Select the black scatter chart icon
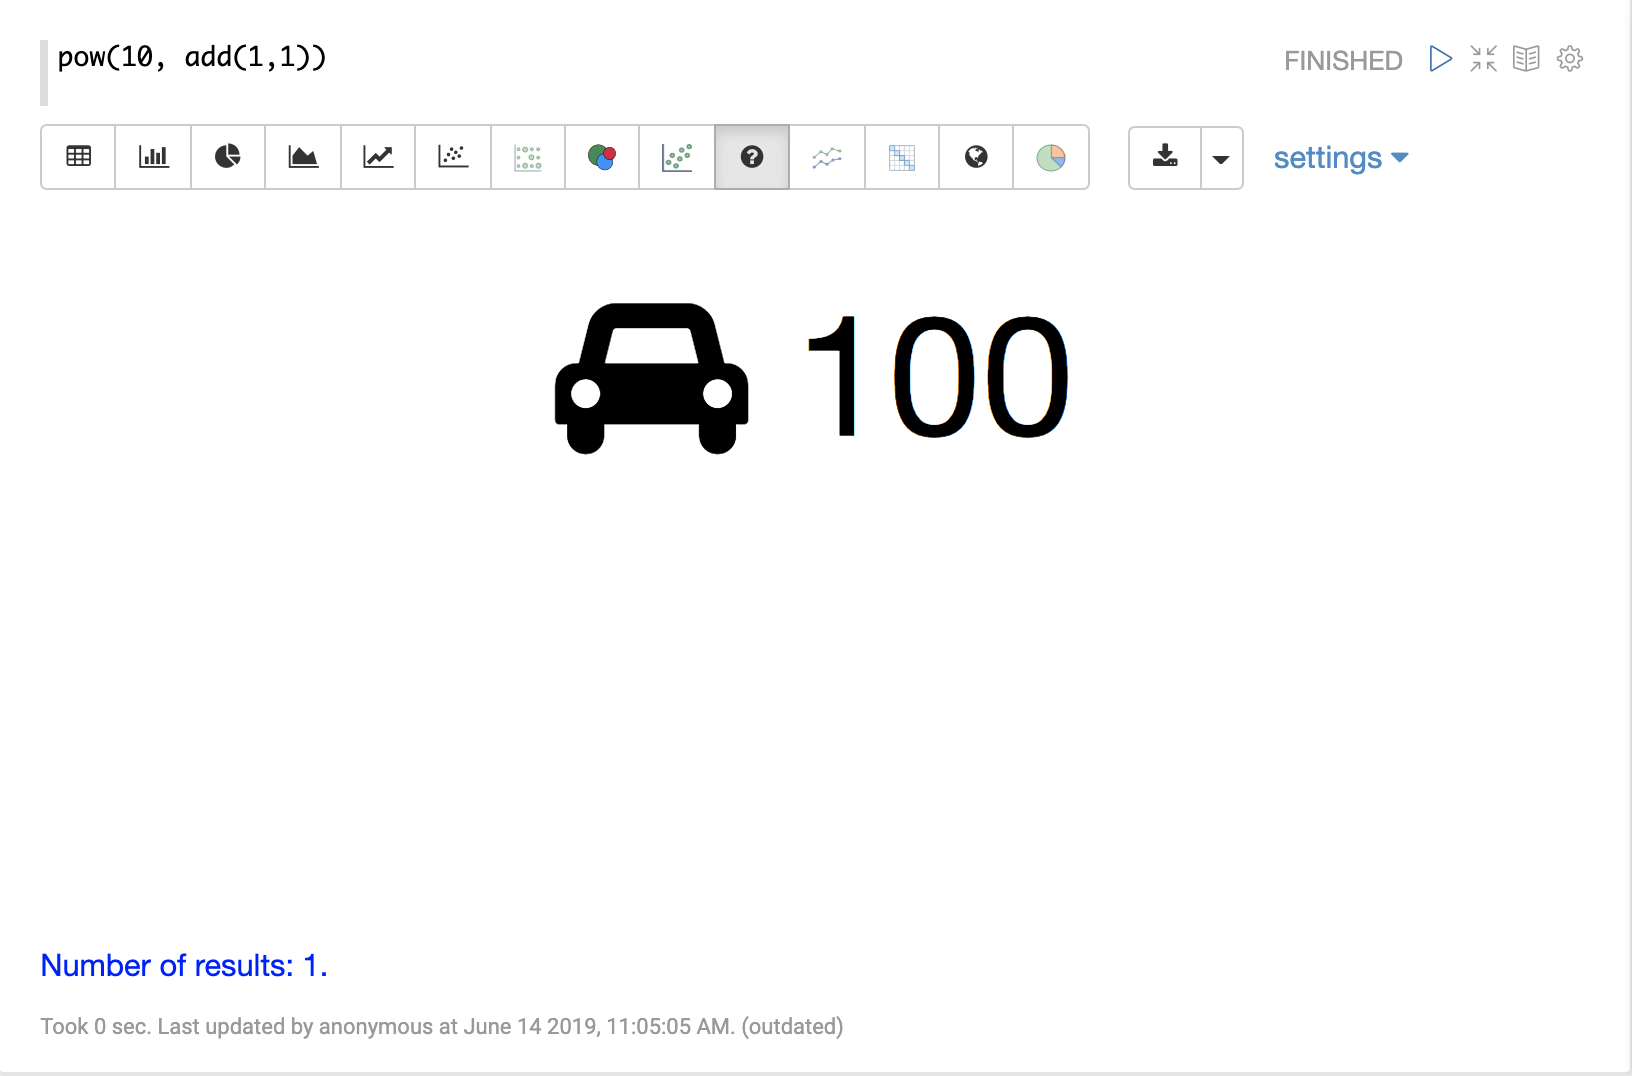The image size is (1632, 1076). [x=453, y=157]
